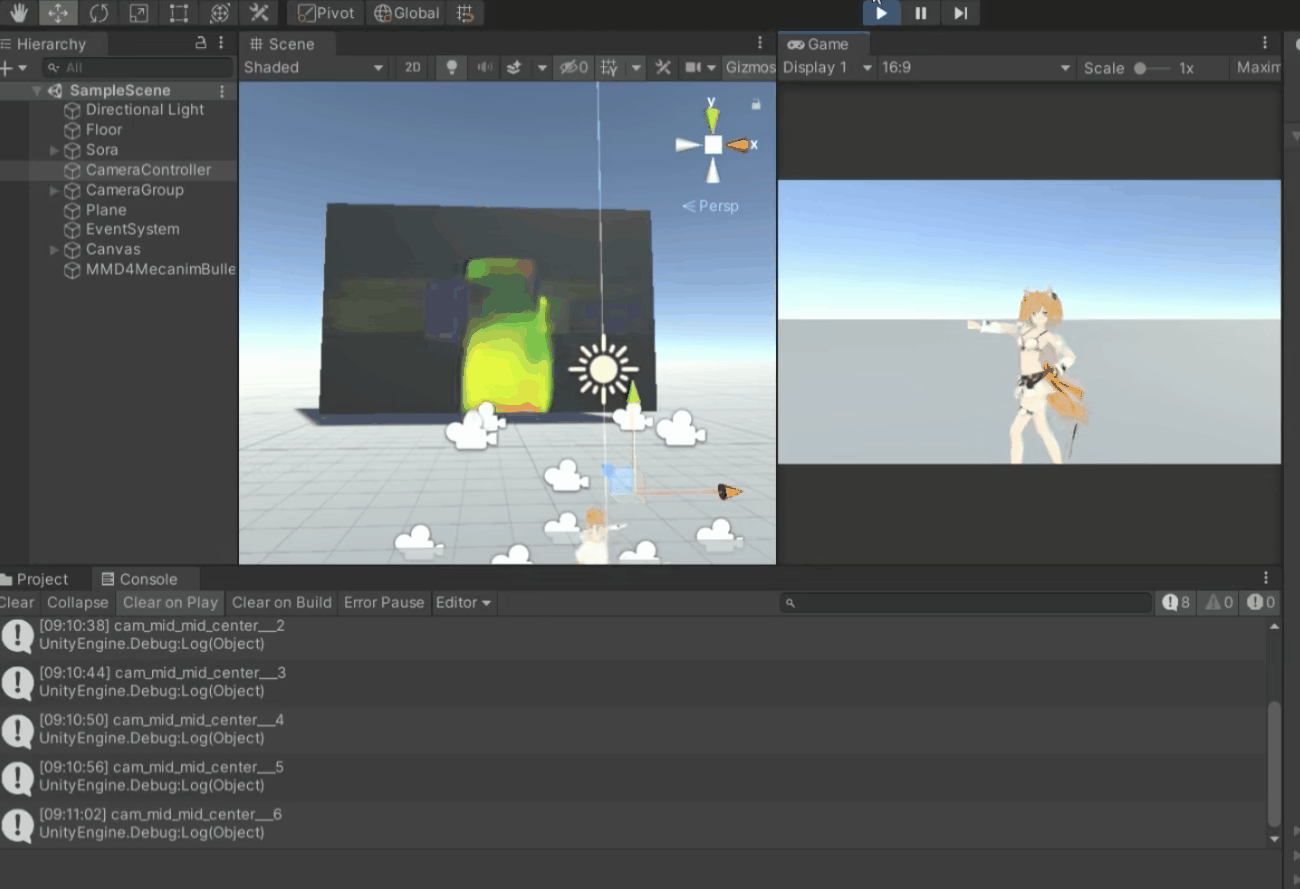1300x889 pixels.
Task: Toggle 2D view mode in Scene
Action: (x=412, y=68)
